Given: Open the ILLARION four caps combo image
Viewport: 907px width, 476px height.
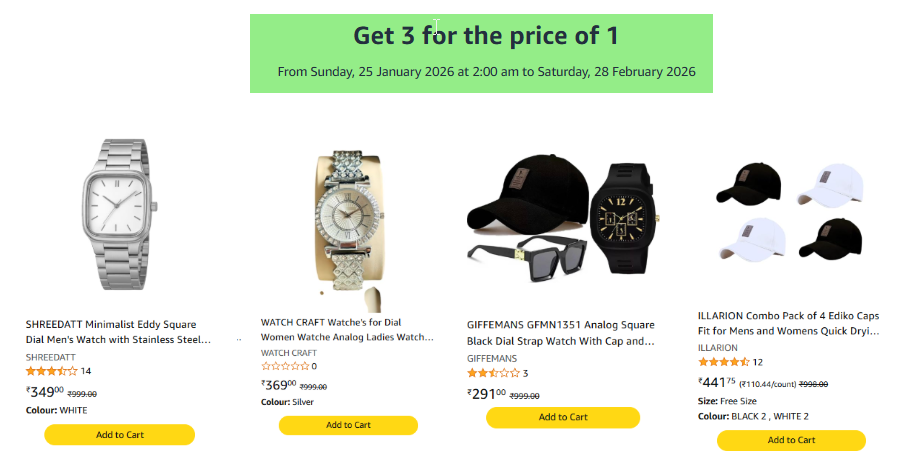Looking at the screenshot, I should coord(790,215).
